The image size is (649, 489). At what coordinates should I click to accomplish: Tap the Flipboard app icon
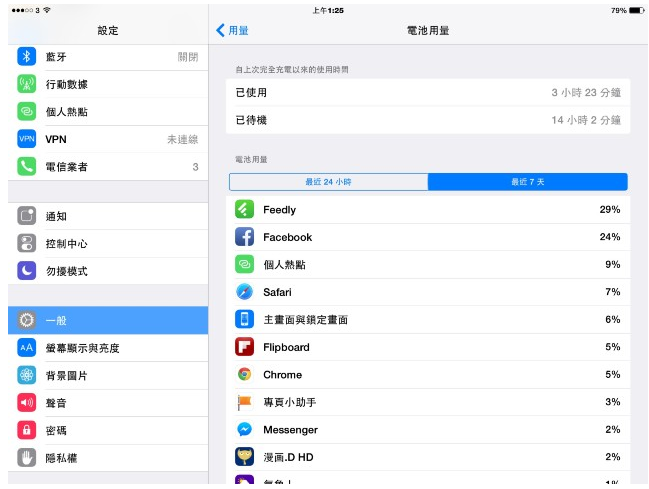(x=244, y=347)
